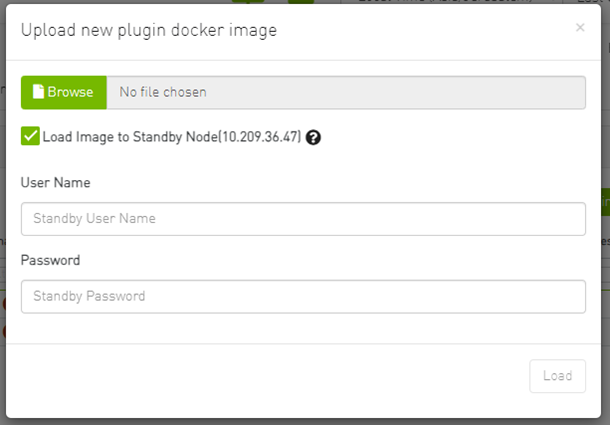Click empty footer space left of Load
This screenshot has height=425, width=610.
pos(270,376)
